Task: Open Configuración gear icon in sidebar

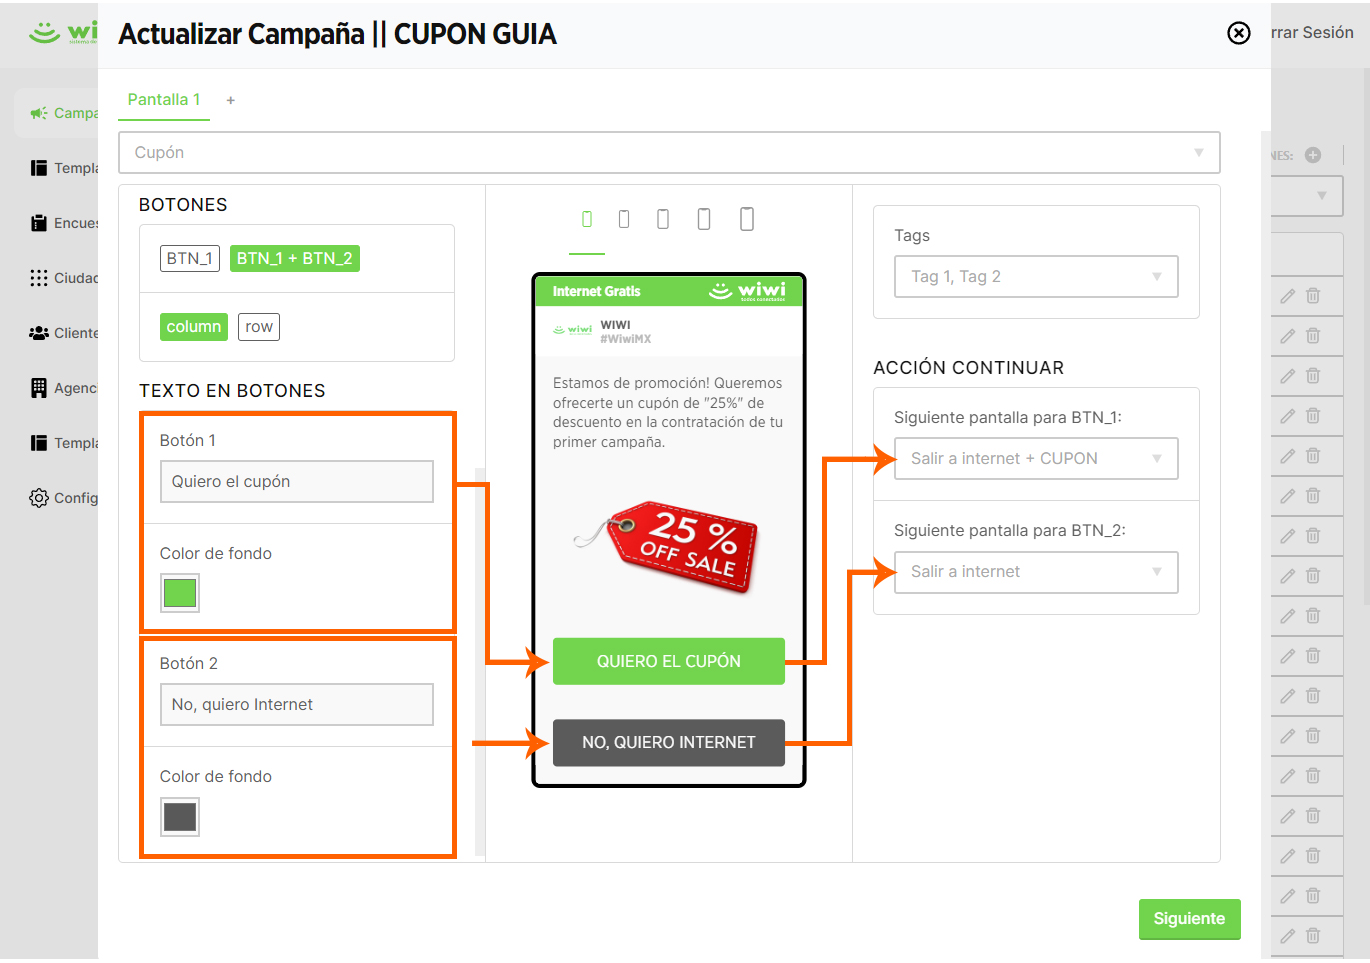Action: click(x=39, y=498)
